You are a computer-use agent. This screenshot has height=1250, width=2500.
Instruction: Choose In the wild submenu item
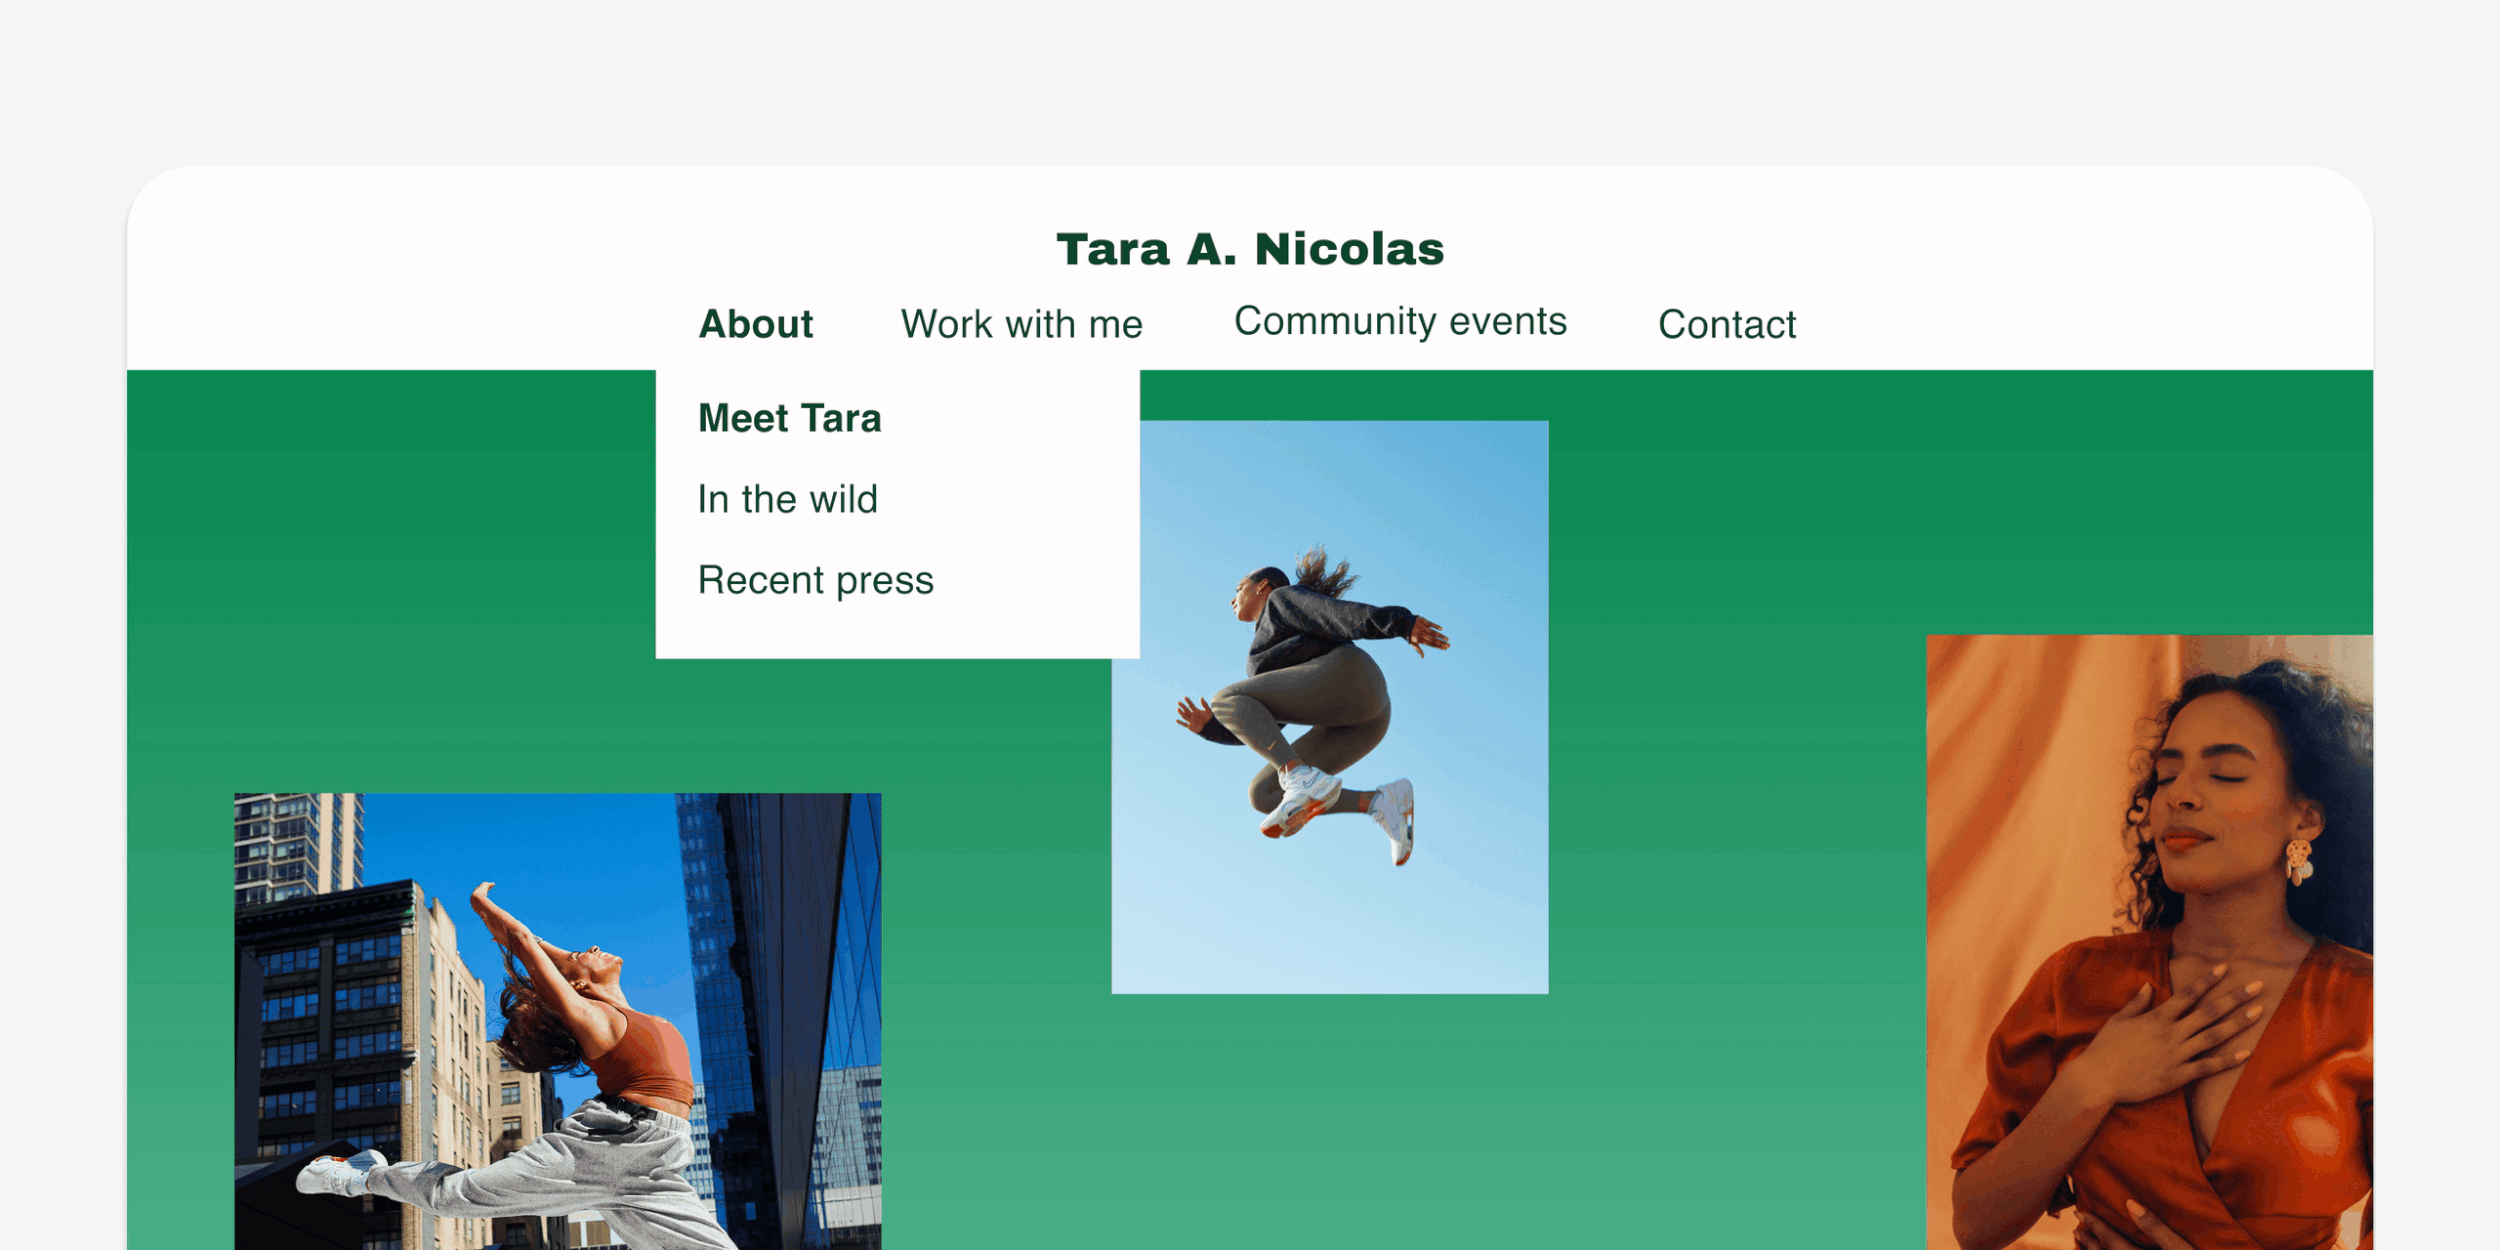[x=788, y=499]
